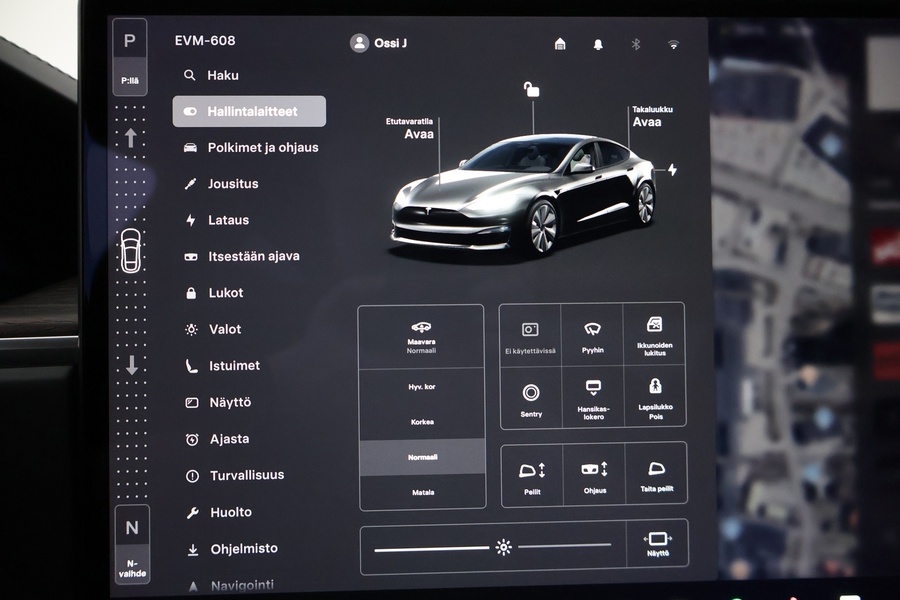Tap the up arrow on drive strip
The width and height of the screenshot is (900, 600).
pos(130,138)
